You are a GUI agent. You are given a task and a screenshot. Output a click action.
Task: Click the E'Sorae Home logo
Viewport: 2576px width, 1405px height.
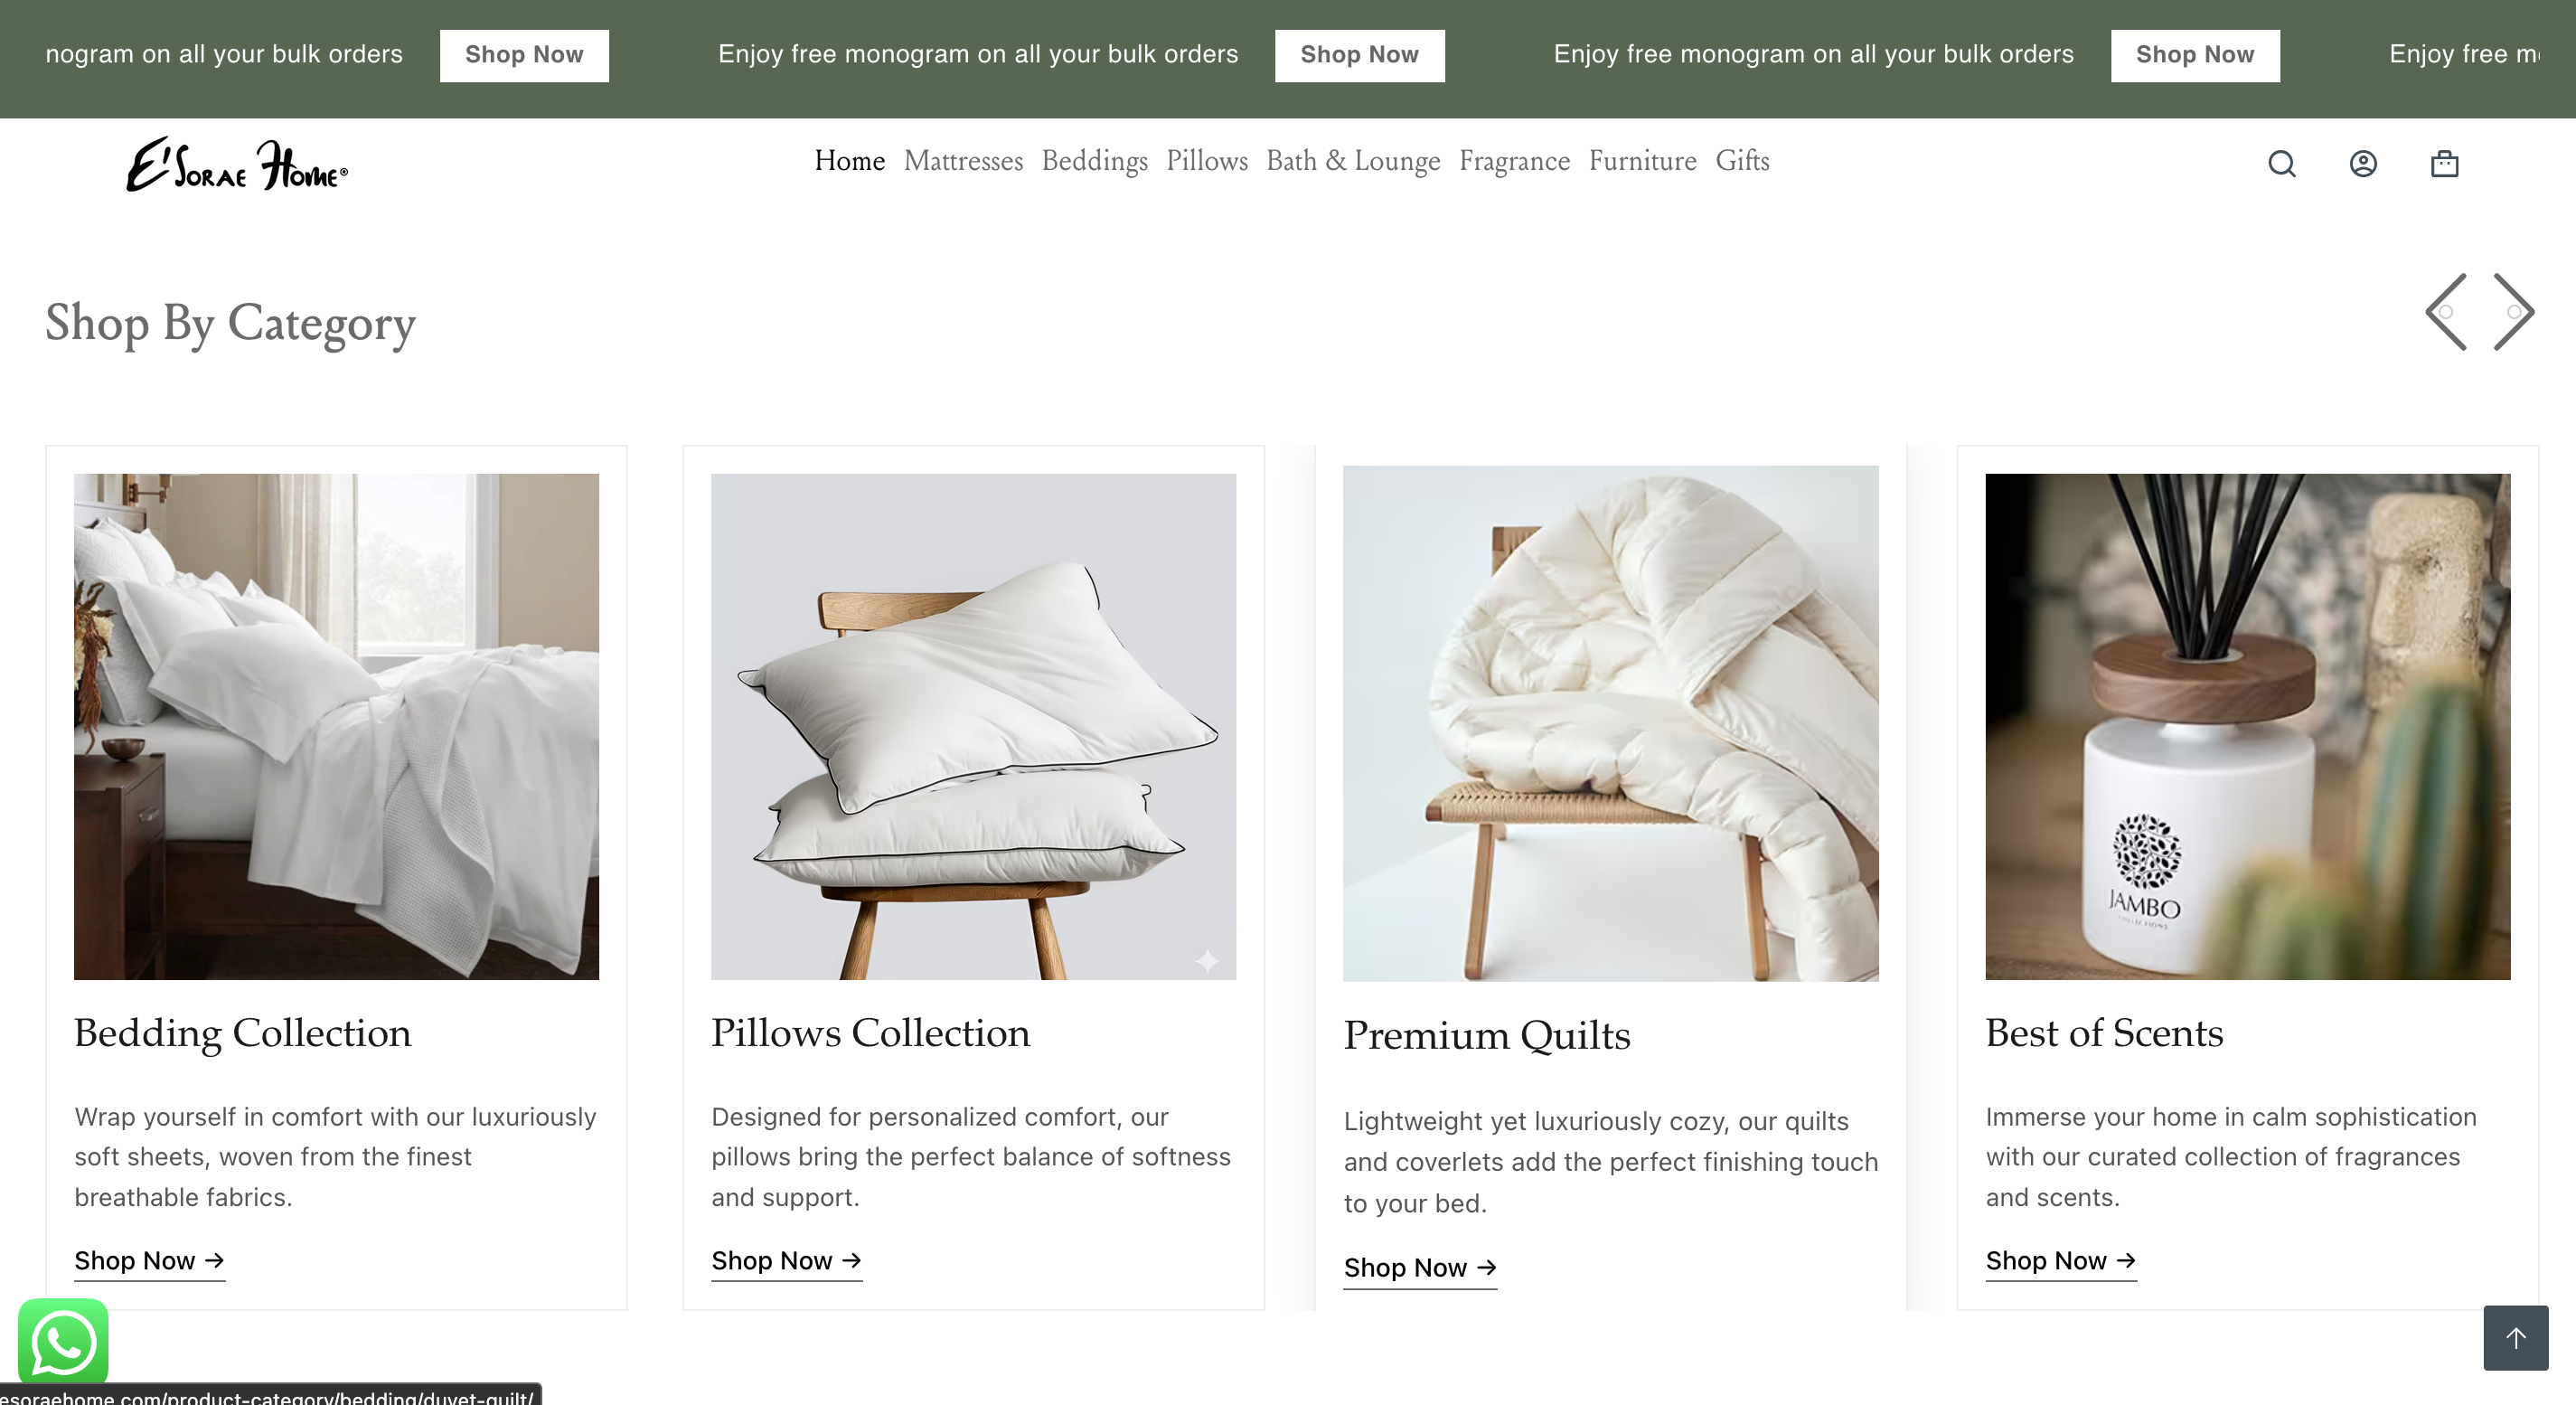click(x=236, y=163)
